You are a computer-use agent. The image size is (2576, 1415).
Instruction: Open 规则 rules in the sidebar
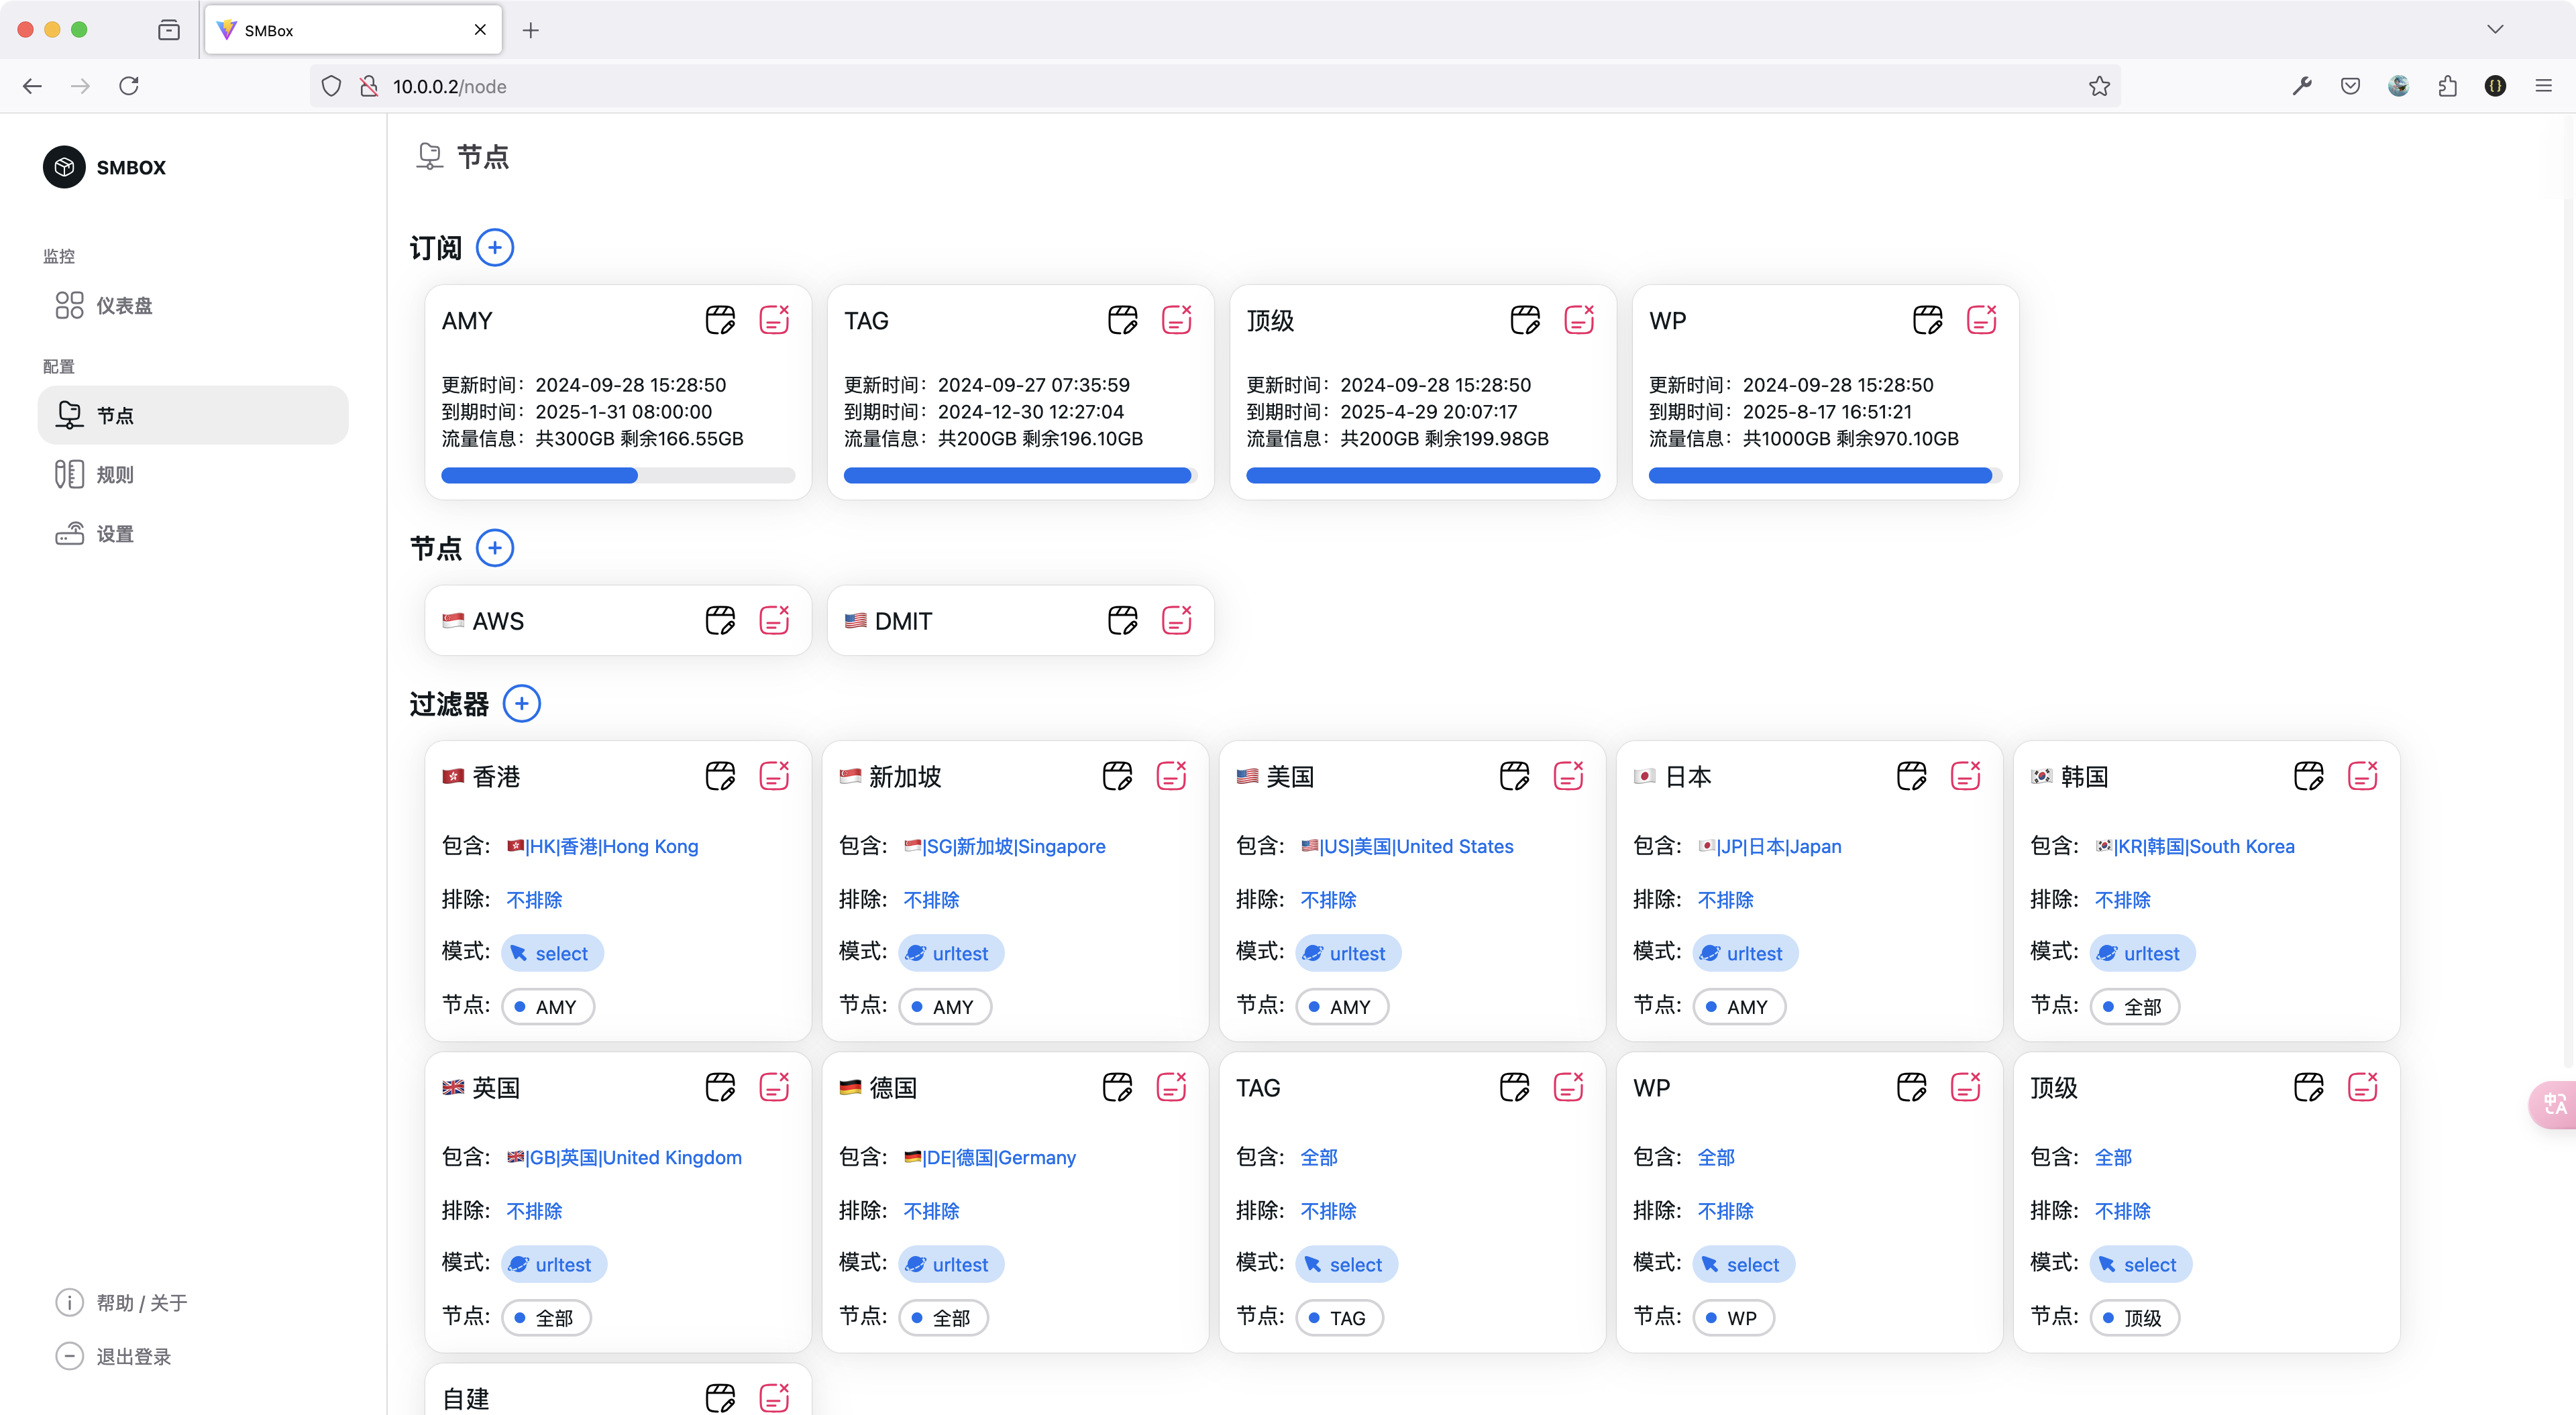(193, 474)
